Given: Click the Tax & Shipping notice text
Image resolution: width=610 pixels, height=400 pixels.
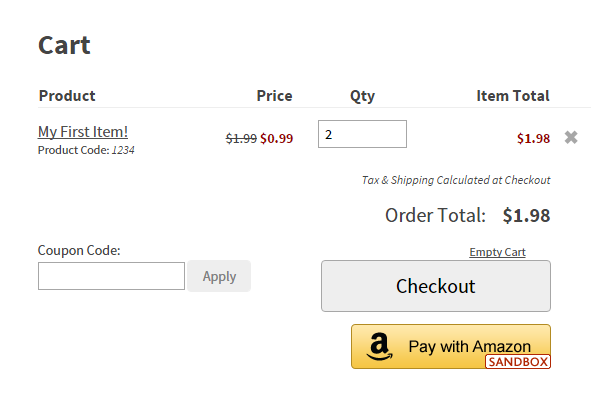Looking at the screenshot, I should (x=455, y=180).
